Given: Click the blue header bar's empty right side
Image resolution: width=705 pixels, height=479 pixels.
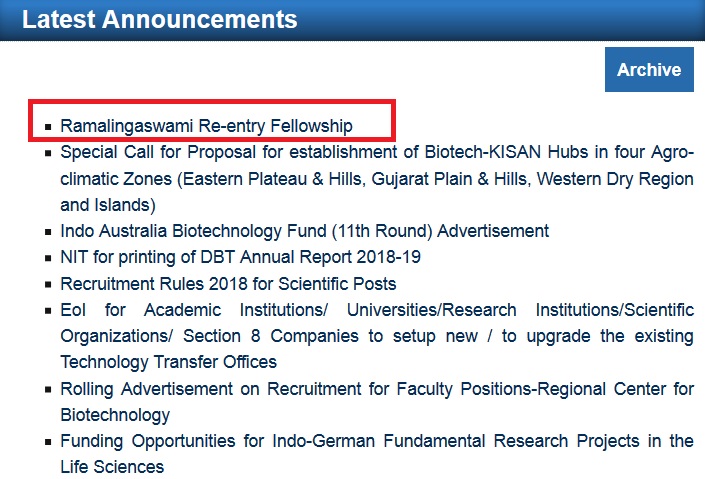Looking at the screenshot, I should click(x=550, y=19).
